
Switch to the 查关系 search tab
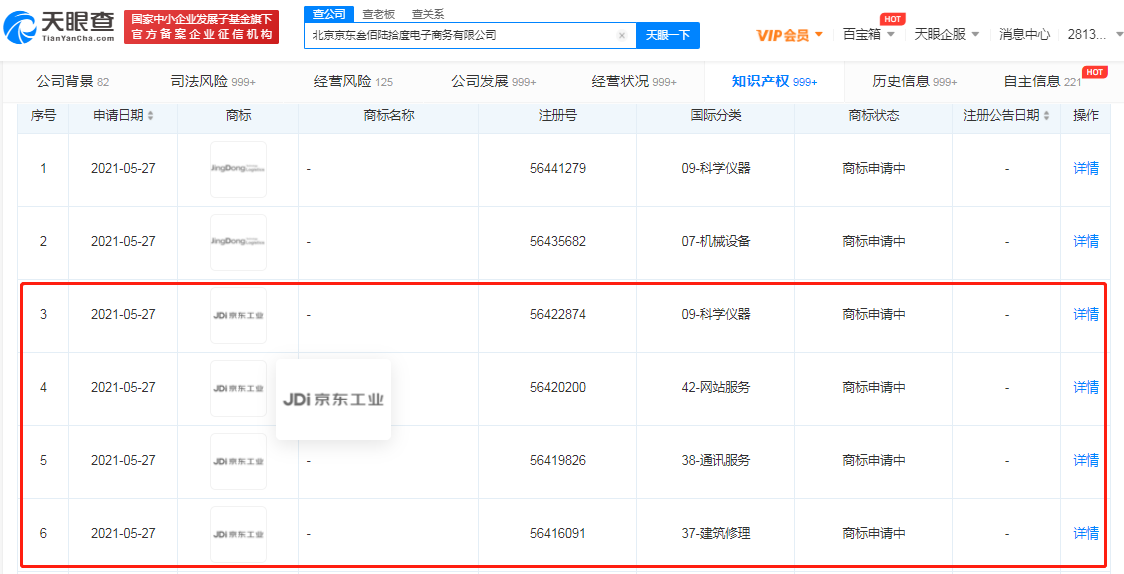point(428,14)
